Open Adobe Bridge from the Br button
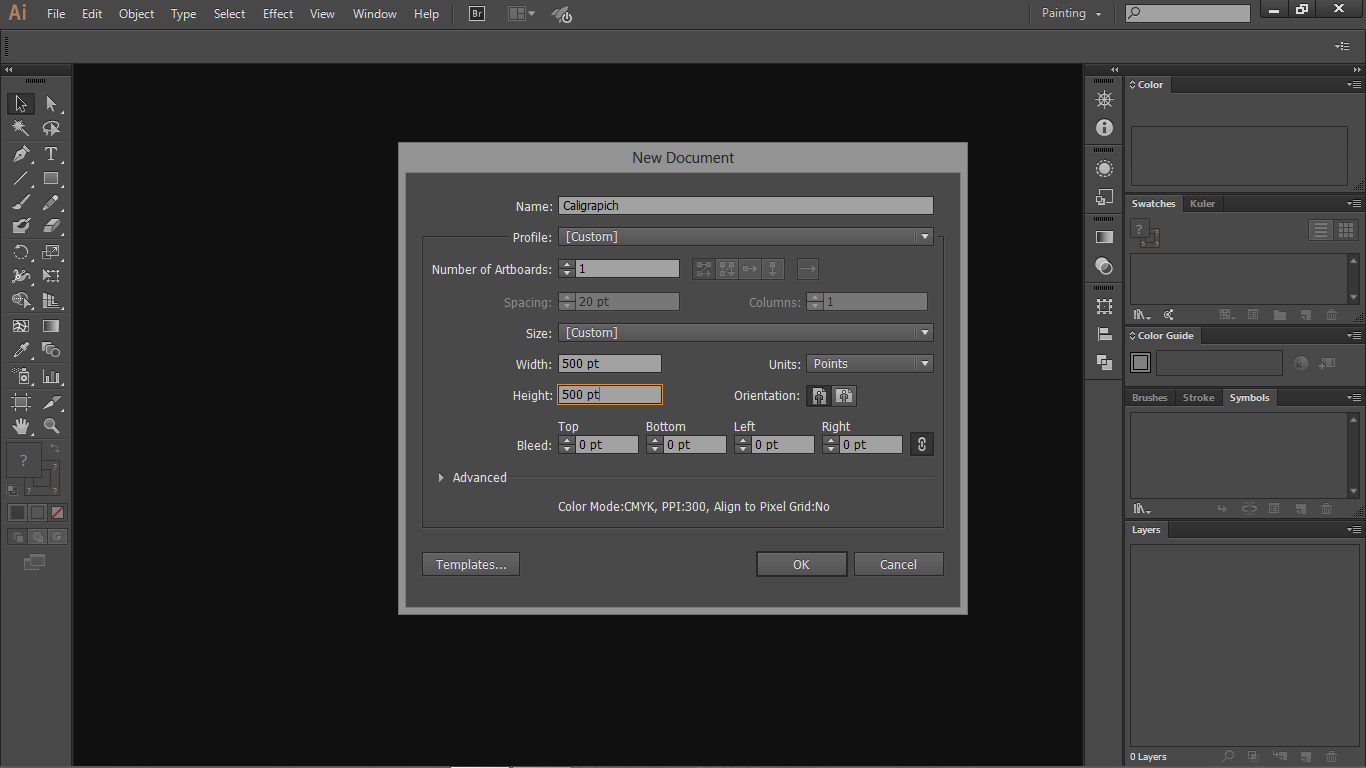The image size is (1366, 768). [477, 14]
